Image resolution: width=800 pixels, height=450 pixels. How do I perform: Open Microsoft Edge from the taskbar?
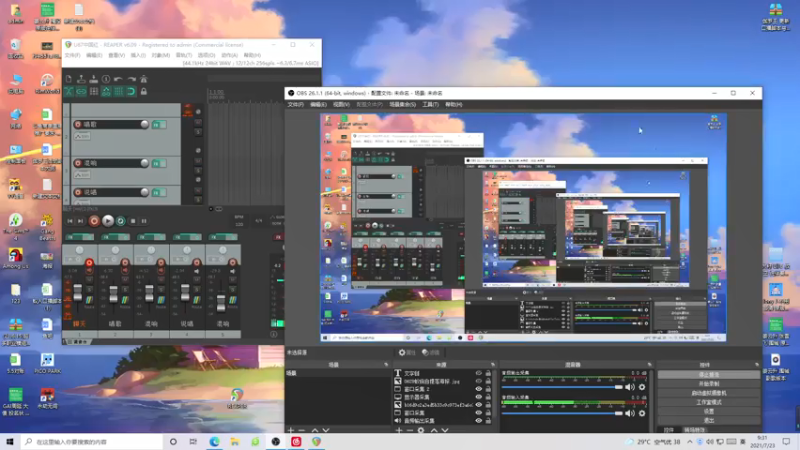click(214, 442)
